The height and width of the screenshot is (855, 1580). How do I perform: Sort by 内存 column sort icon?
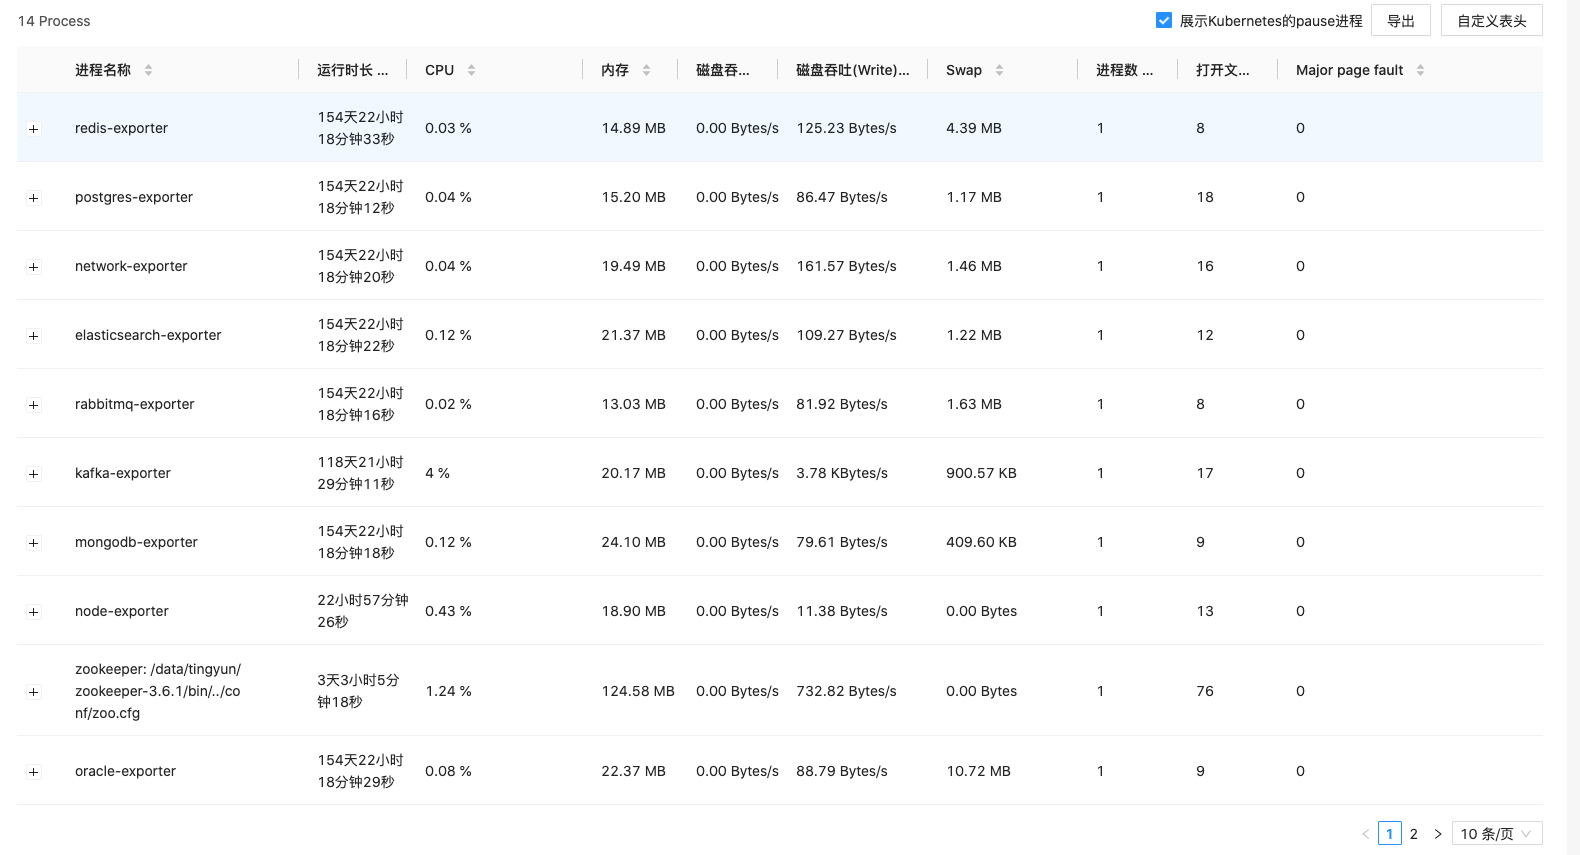tap(646, 70)
